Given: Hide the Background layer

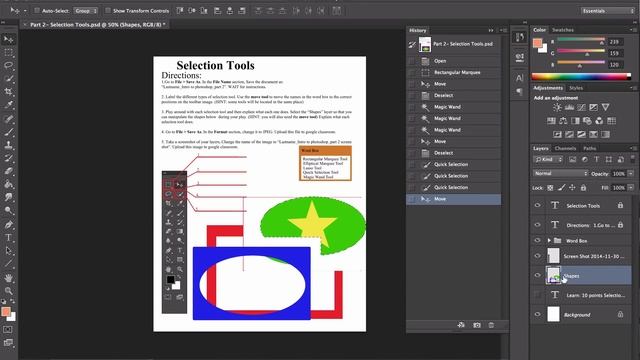Looking at the screenshot, I should (x=538, y=314).
